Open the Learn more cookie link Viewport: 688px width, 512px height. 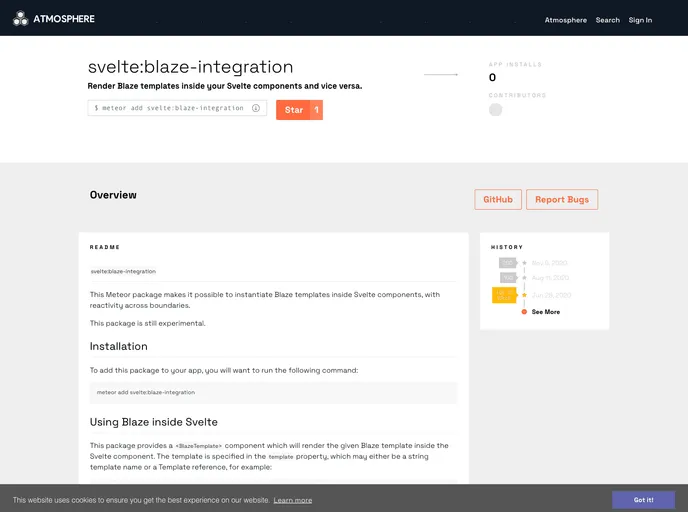pyautogui.click(x=293, y=500)
